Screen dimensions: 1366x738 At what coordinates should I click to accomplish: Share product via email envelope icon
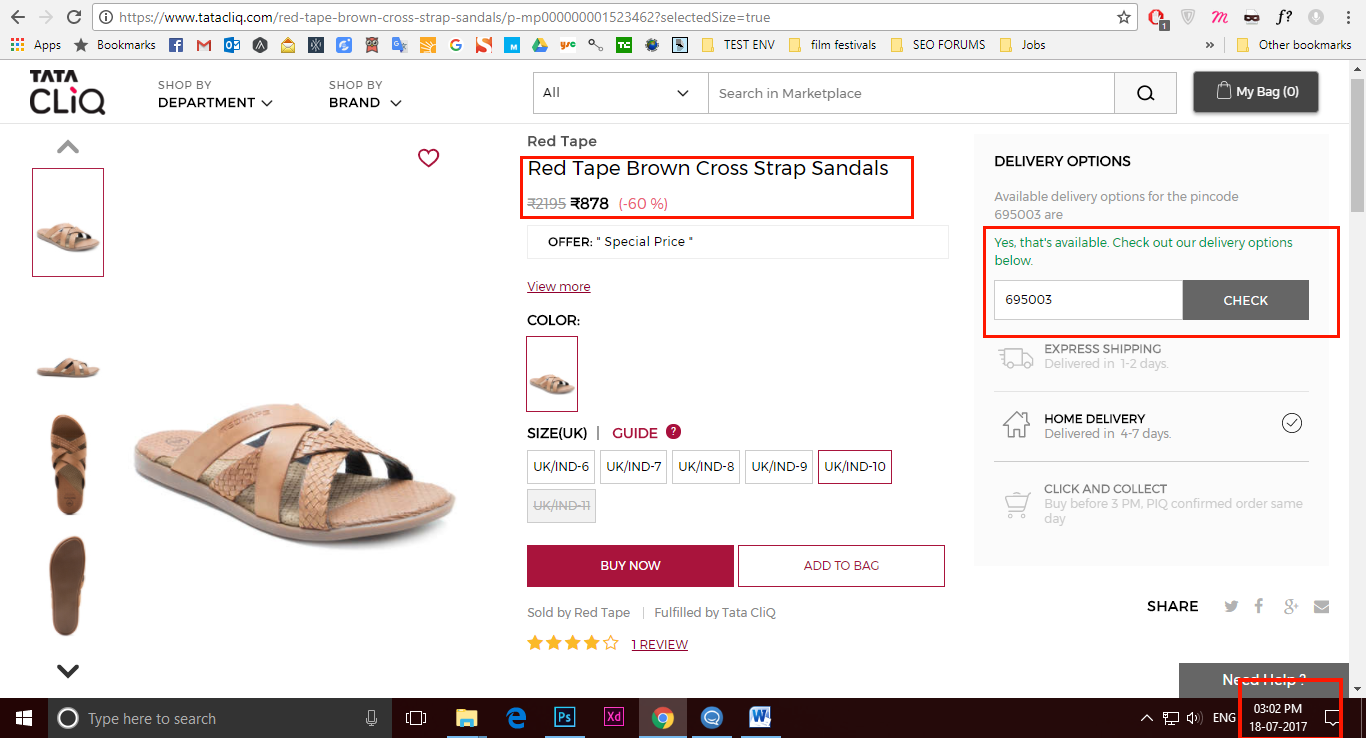[1322, 606]
